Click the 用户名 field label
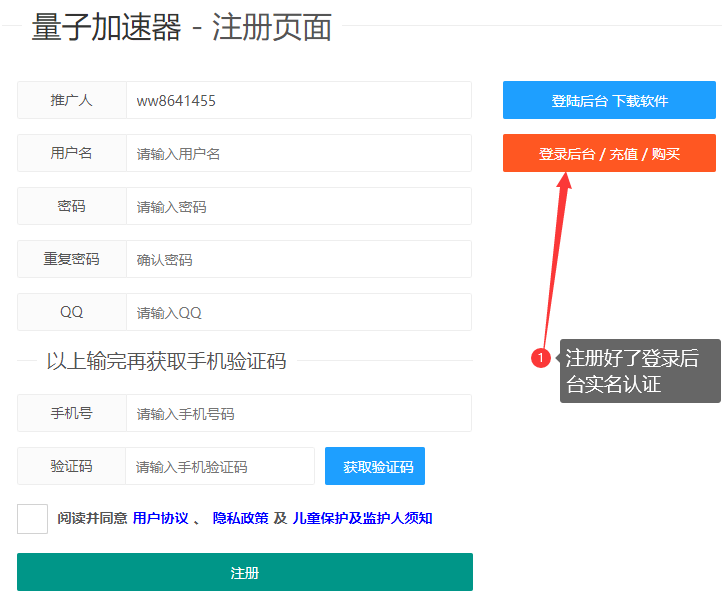 71,153
